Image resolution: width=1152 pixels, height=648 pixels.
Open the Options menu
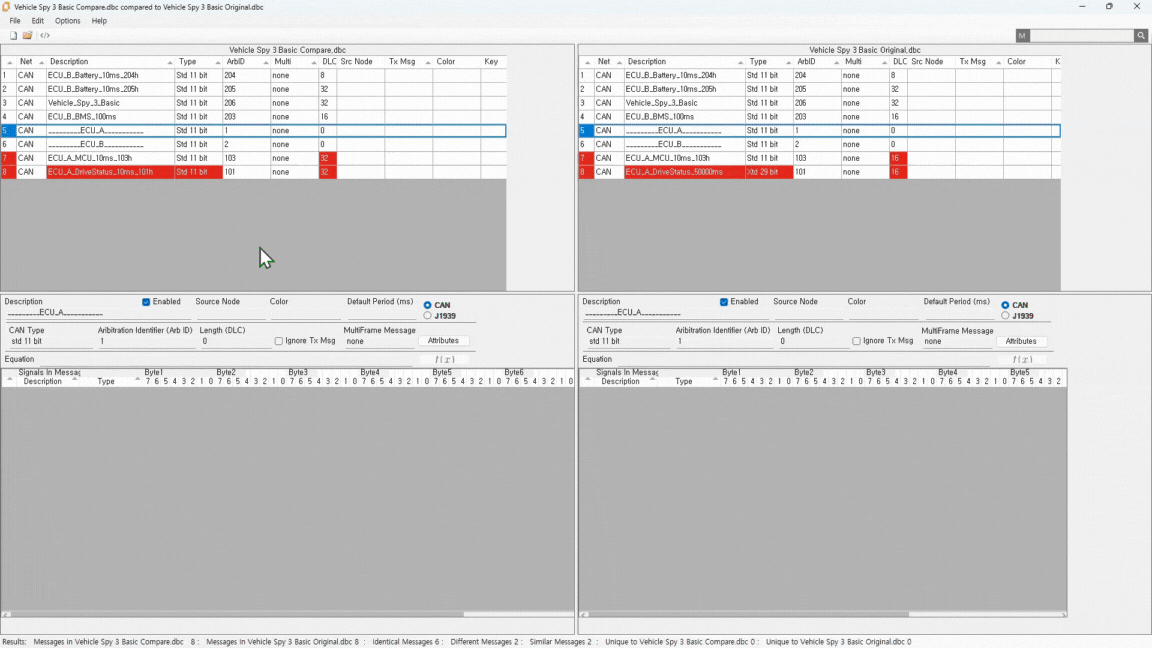67,21
